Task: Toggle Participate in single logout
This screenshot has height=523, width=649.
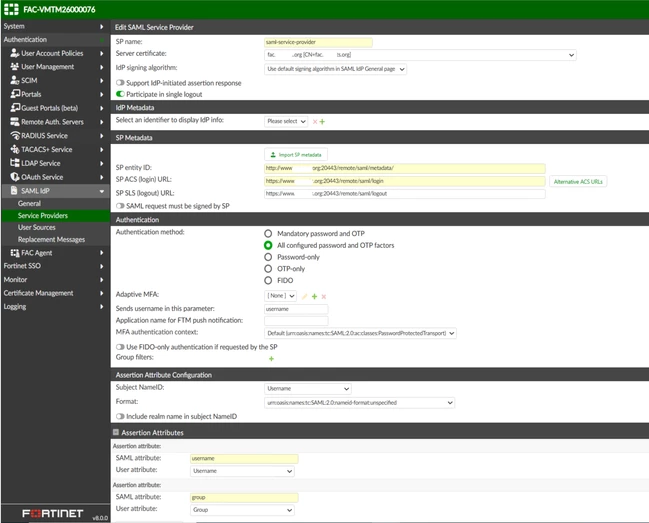Action: (120, 94)
